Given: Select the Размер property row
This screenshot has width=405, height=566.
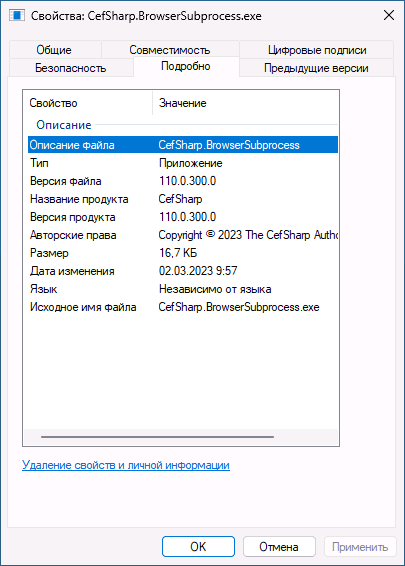Looking at the screenshot, I should tap(183, 253).
